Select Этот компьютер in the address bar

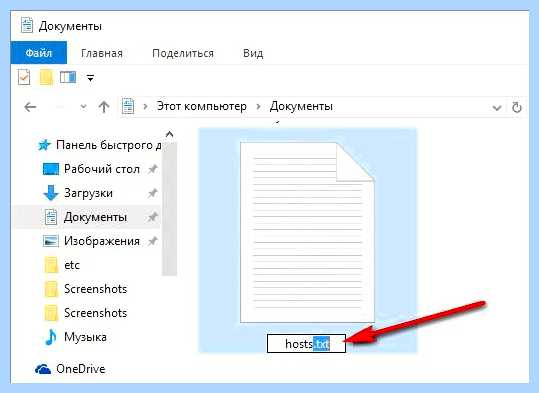(202, 106)
